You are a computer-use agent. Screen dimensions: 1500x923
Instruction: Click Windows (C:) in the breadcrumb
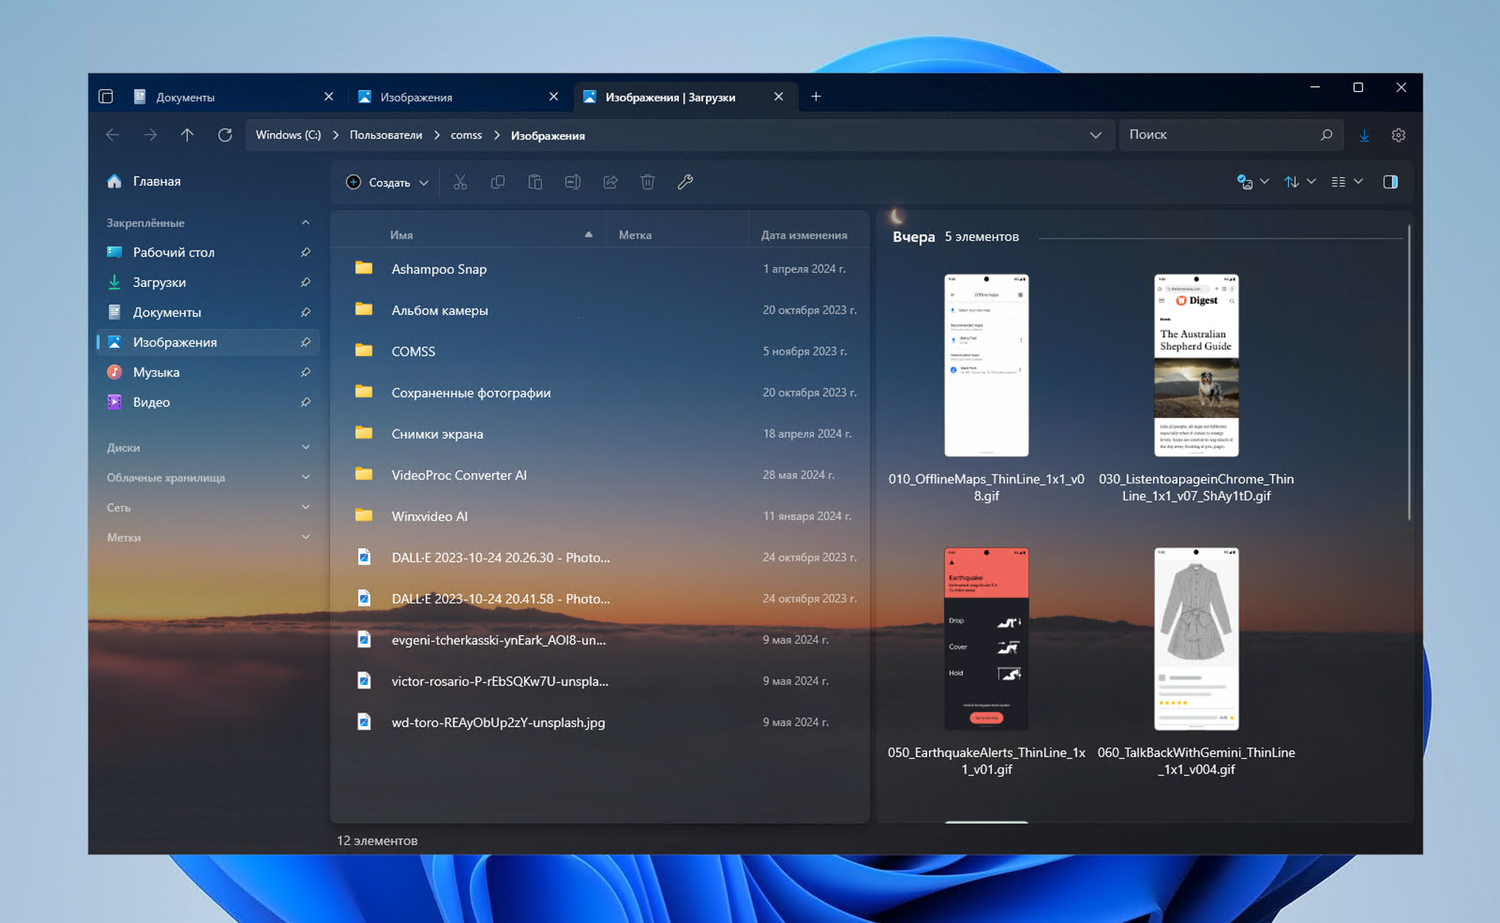[x=288, y=135]
